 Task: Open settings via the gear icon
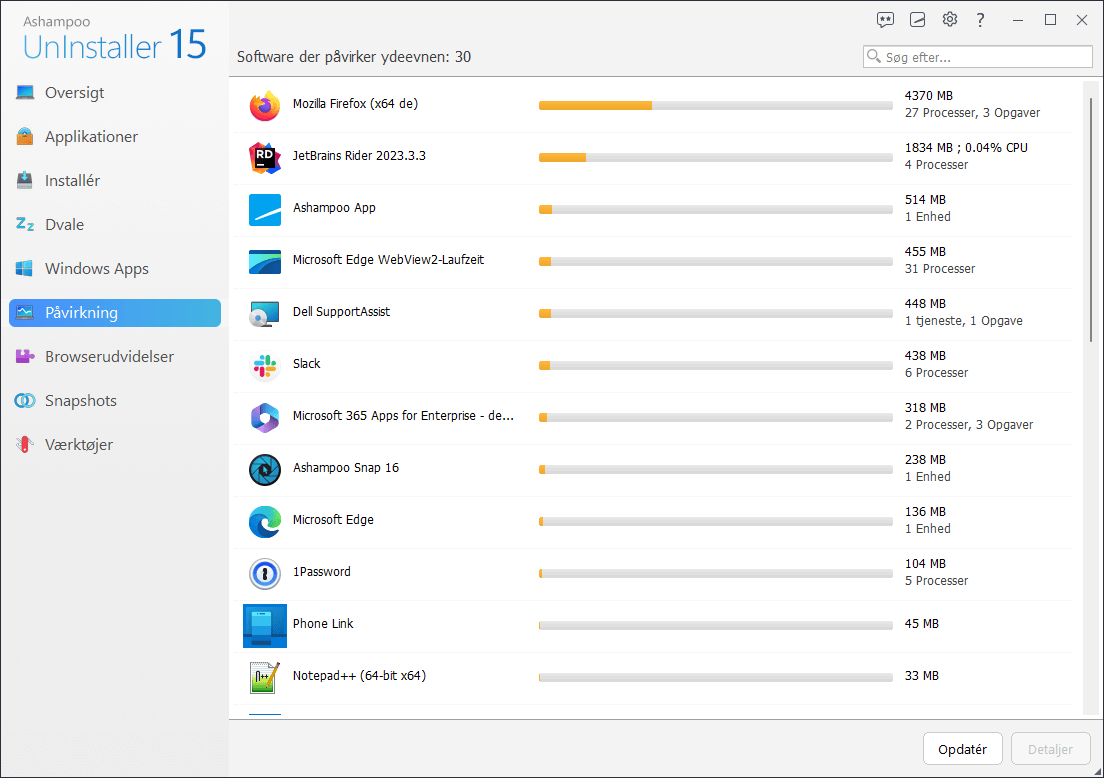click(950, 19)
